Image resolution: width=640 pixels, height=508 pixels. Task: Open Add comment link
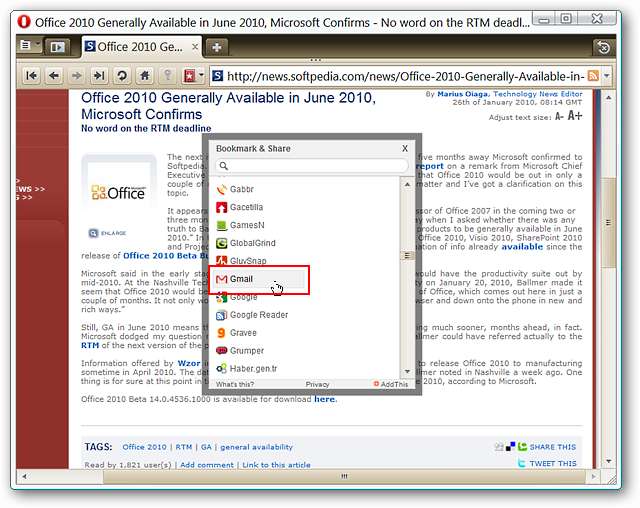pyautogui.click(x=207, y=465)
